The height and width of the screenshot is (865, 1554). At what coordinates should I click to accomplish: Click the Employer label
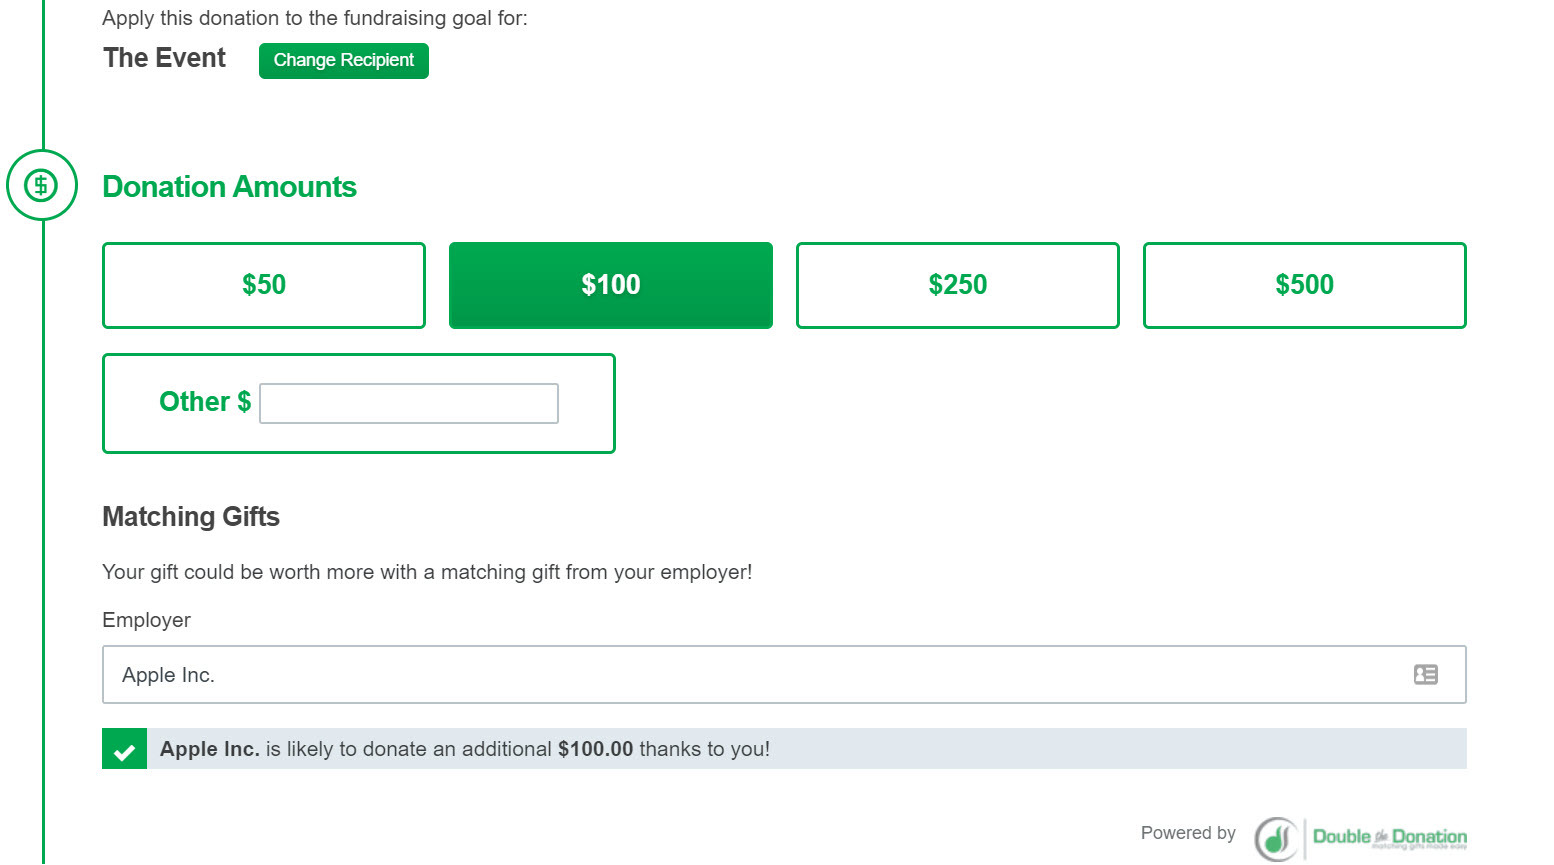click(x=146, y=620)
